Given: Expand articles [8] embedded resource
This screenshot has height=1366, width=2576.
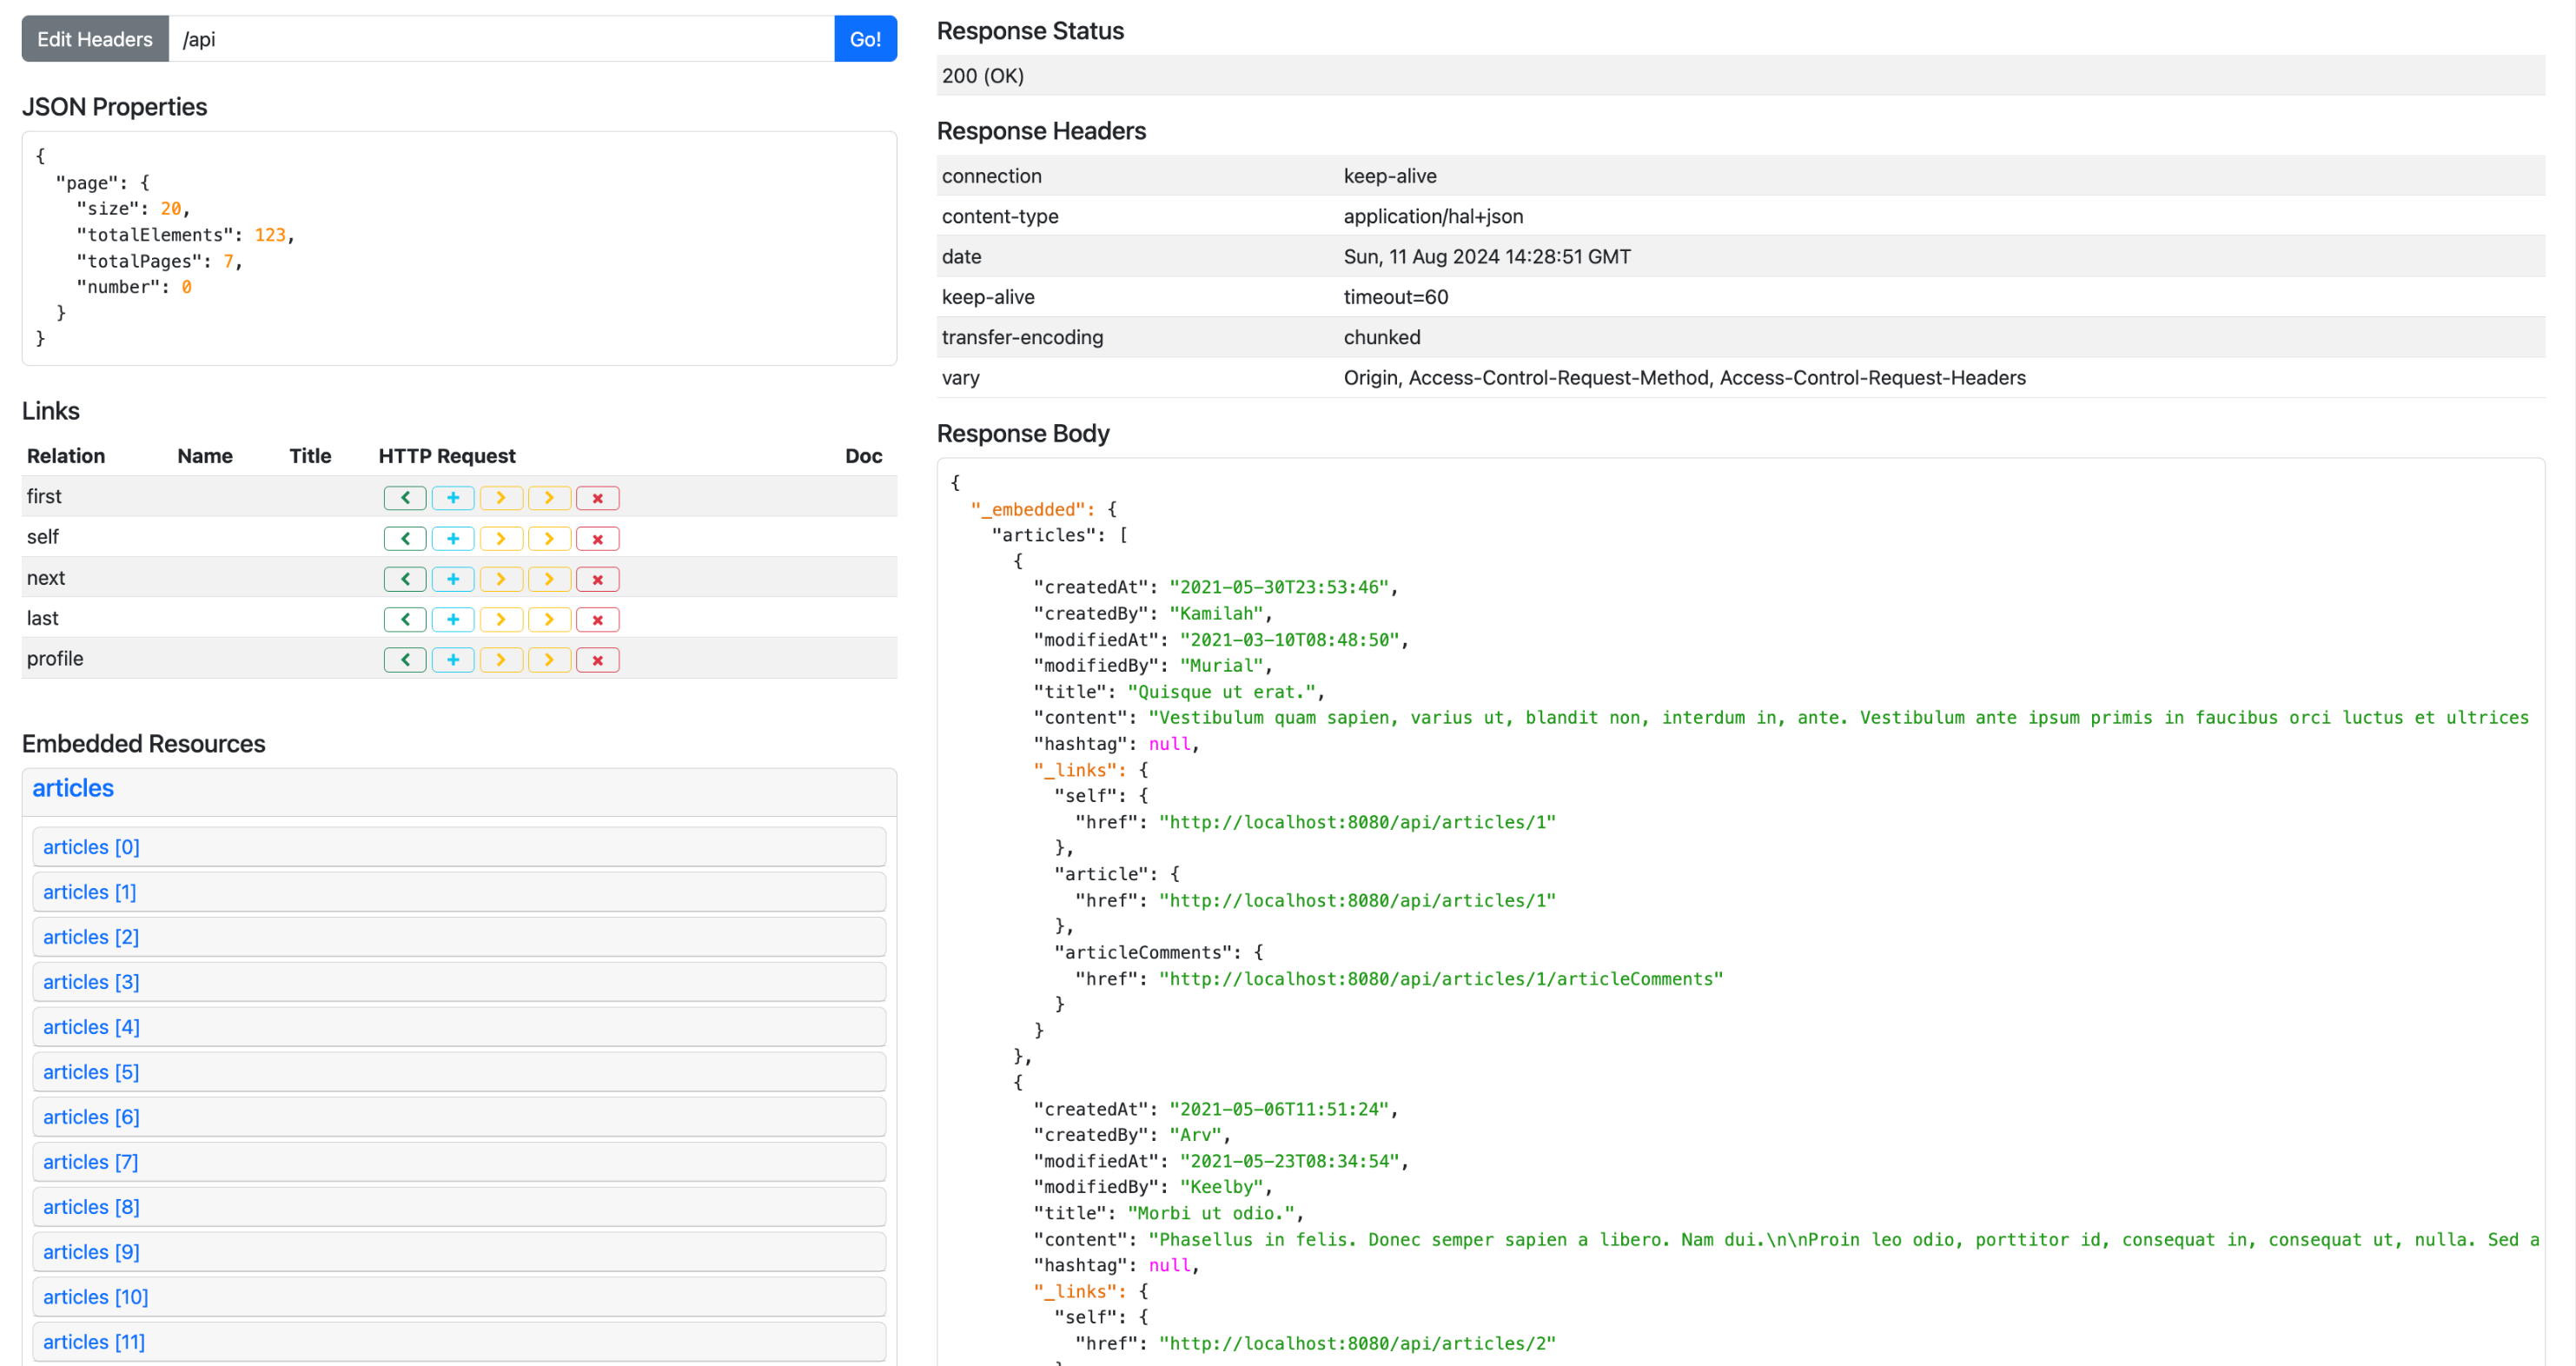Looking at the screenshot, I should coord(91,1207).
